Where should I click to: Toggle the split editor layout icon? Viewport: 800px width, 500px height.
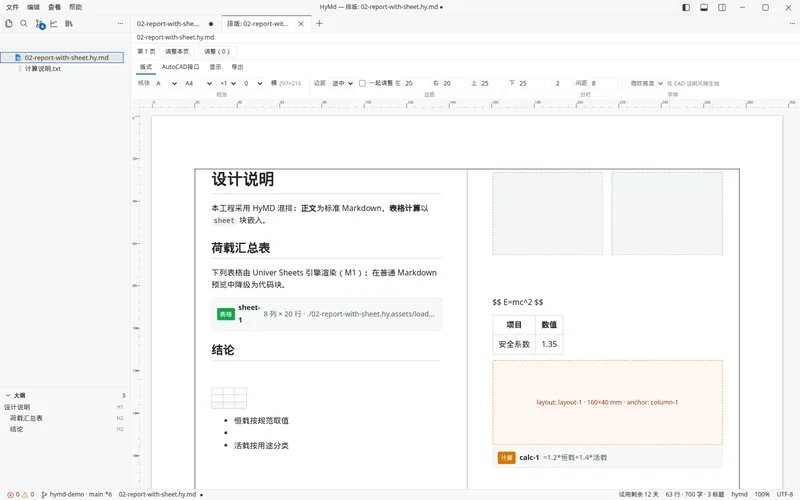(721, 7)
